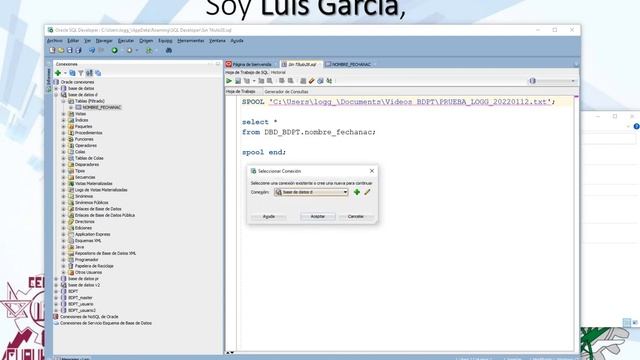This screenshot has height=360, width=640.
Task: Open the Conexión dropdown in the dialog
Action: (345, 192)
